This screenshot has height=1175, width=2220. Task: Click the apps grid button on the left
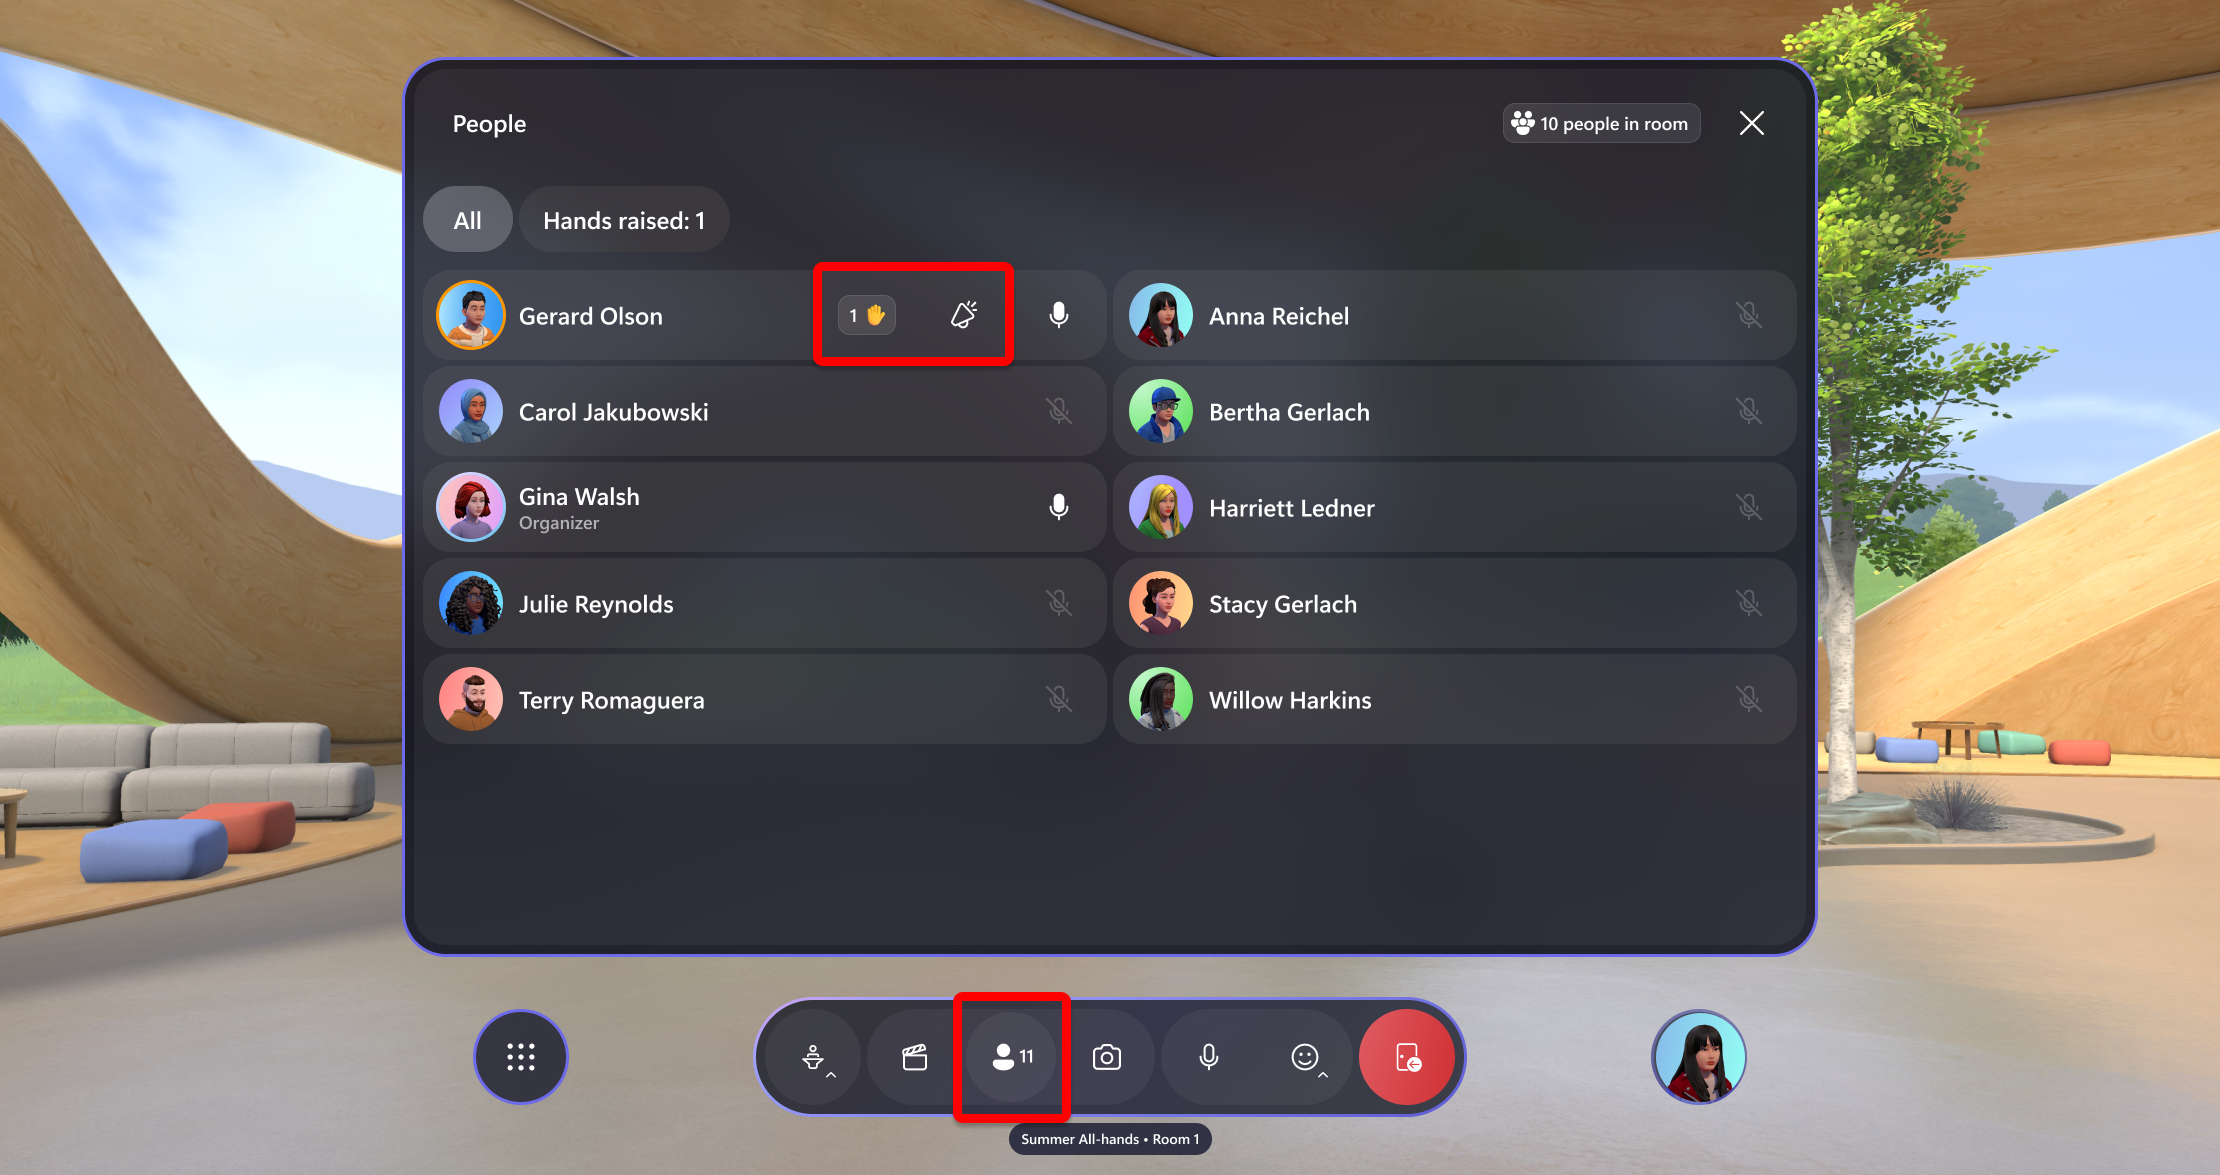[524, 1058]
